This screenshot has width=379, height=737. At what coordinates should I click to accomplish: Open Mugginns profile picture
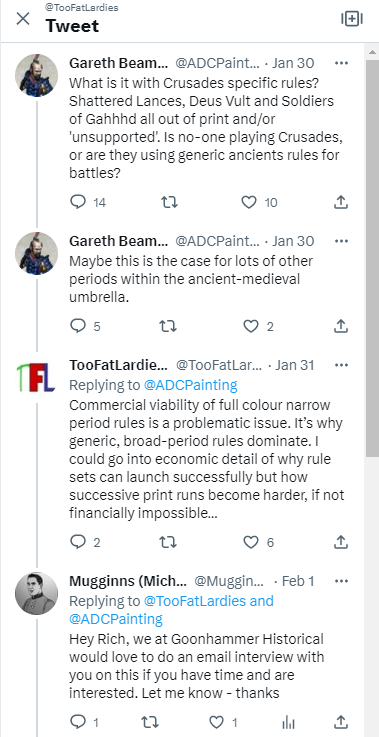tap(36, 593)
